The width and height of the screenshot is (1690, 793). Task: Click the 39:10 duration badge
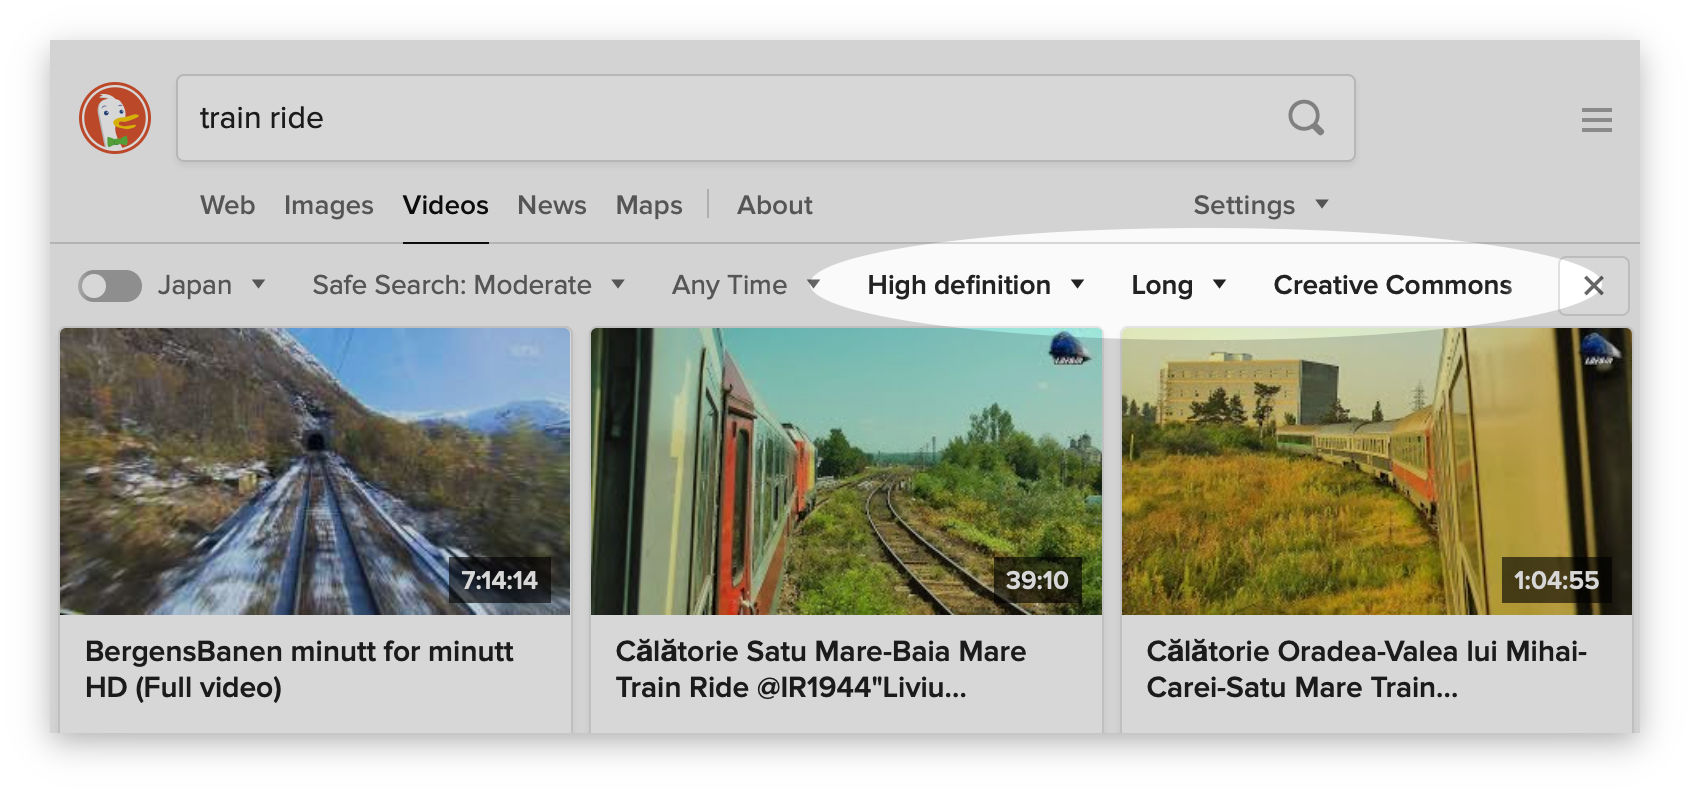click(1037, 580)
